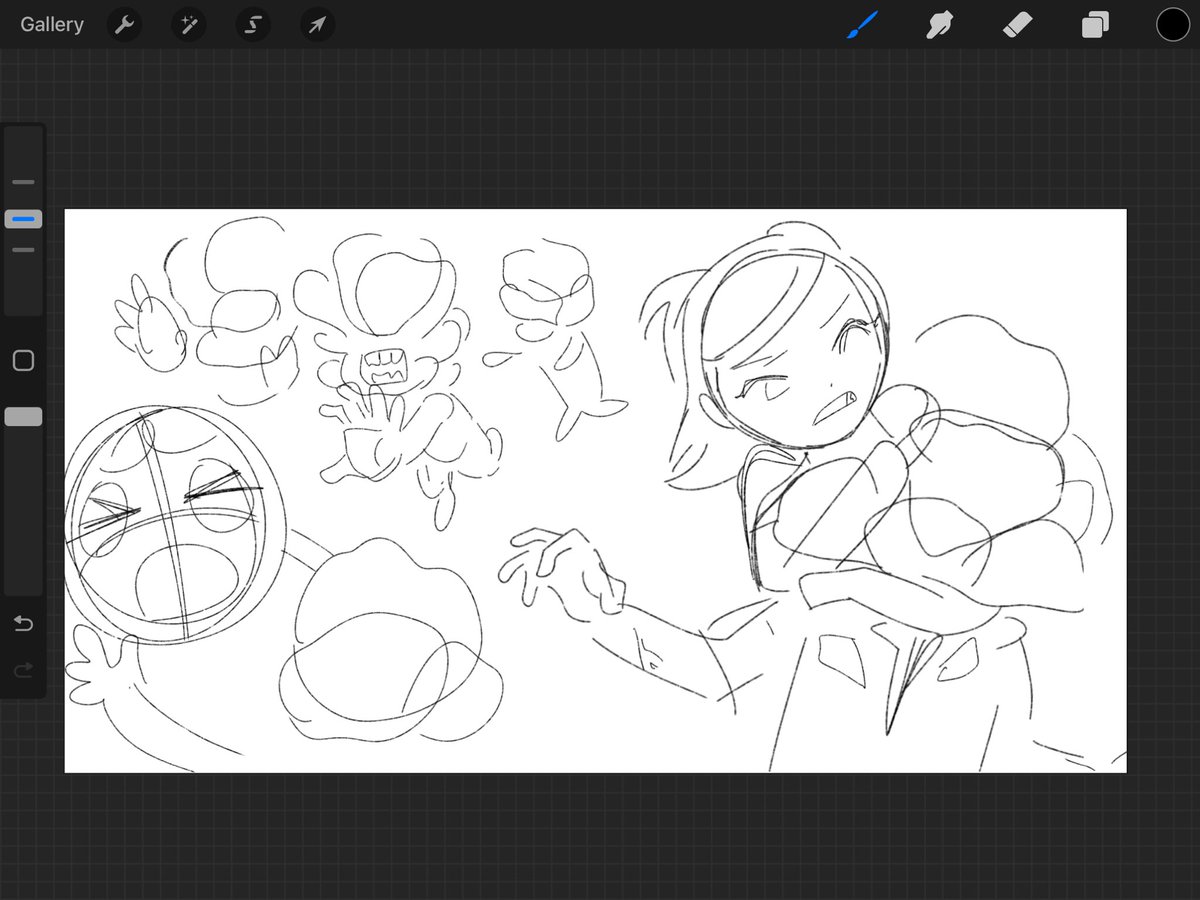1200x900 pixels.
Task: Tap the square modify button in sidebar
Action: [x=23, y=361]
